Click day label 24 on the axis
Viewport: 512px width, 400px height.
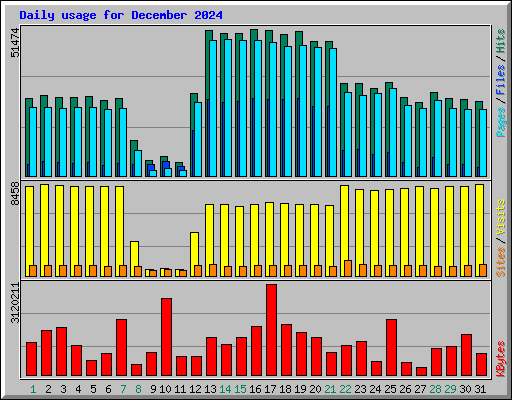[375, 389]
